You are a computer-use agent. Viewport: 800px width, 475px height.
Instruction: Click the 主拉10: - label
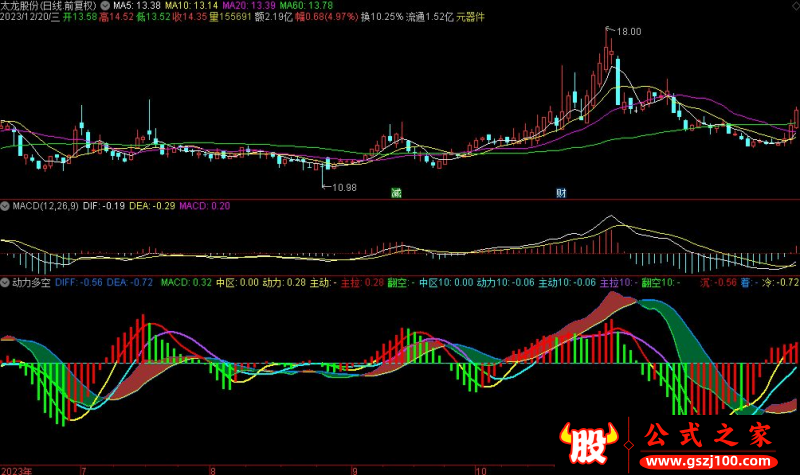(618, 283)
